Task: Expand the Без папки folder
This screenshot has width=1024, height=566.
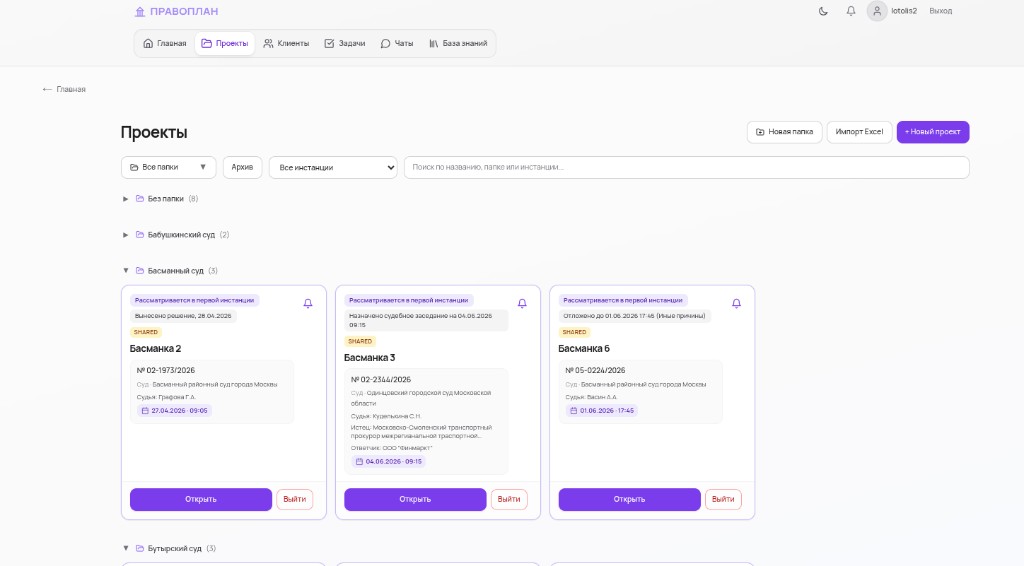Action: 125,198
